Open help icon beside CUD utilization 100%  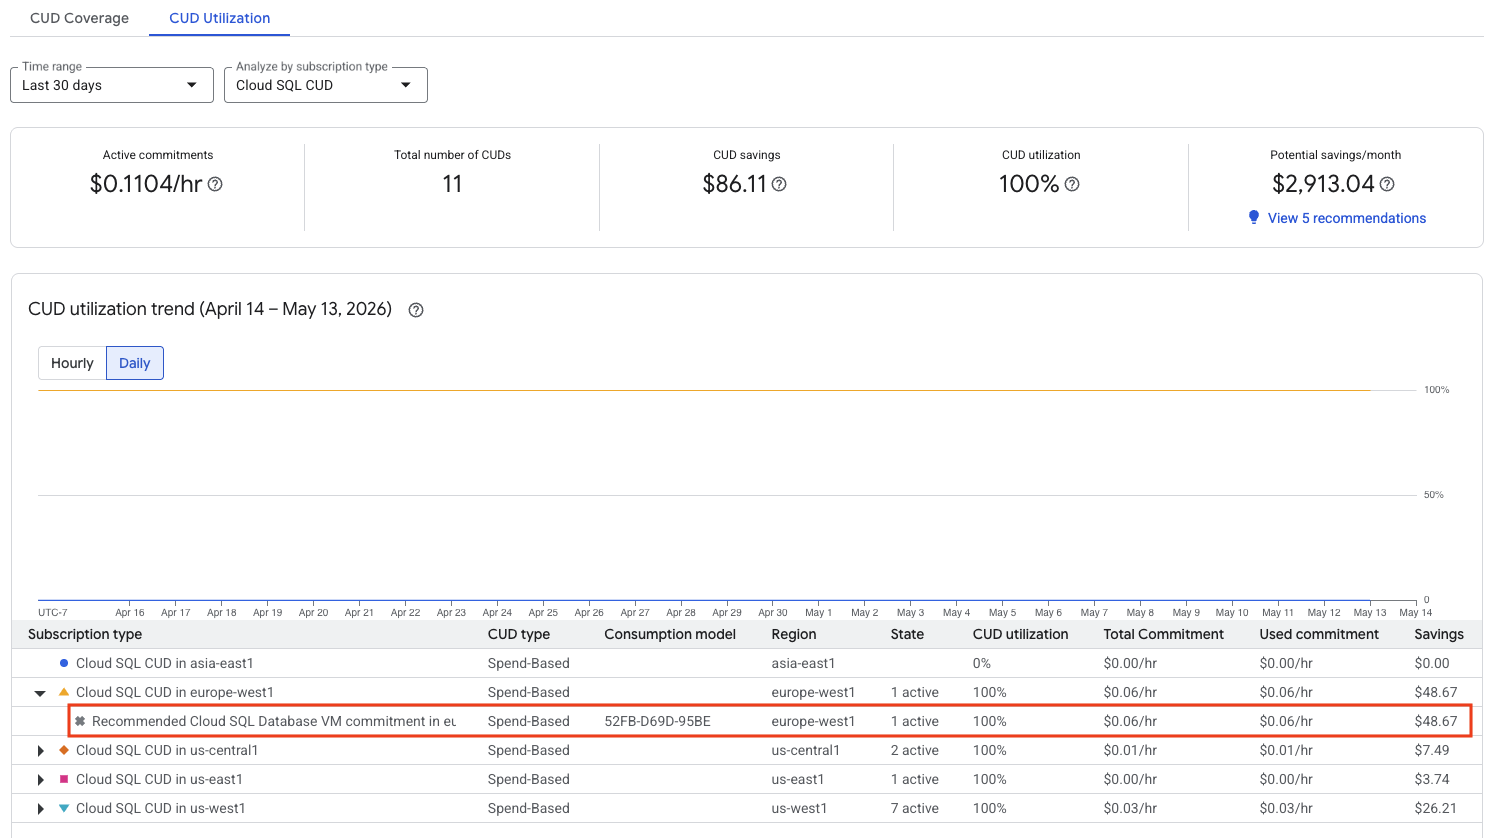click(x=1072, y=184)
